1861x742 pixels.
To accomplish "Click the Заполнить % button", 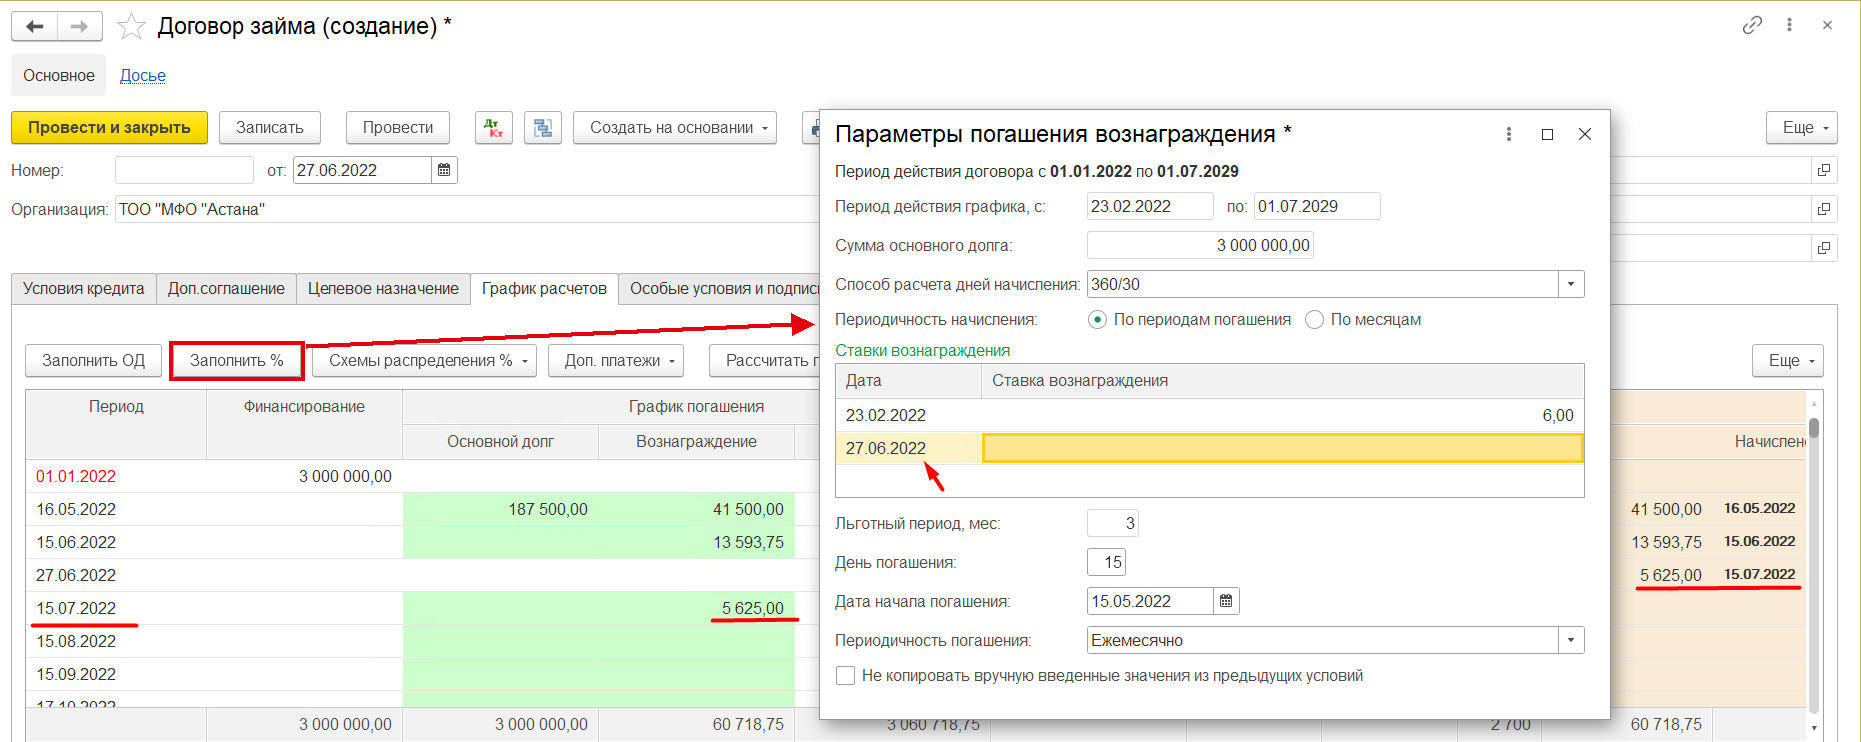I will pyautogui.click(x=237, y=361).
